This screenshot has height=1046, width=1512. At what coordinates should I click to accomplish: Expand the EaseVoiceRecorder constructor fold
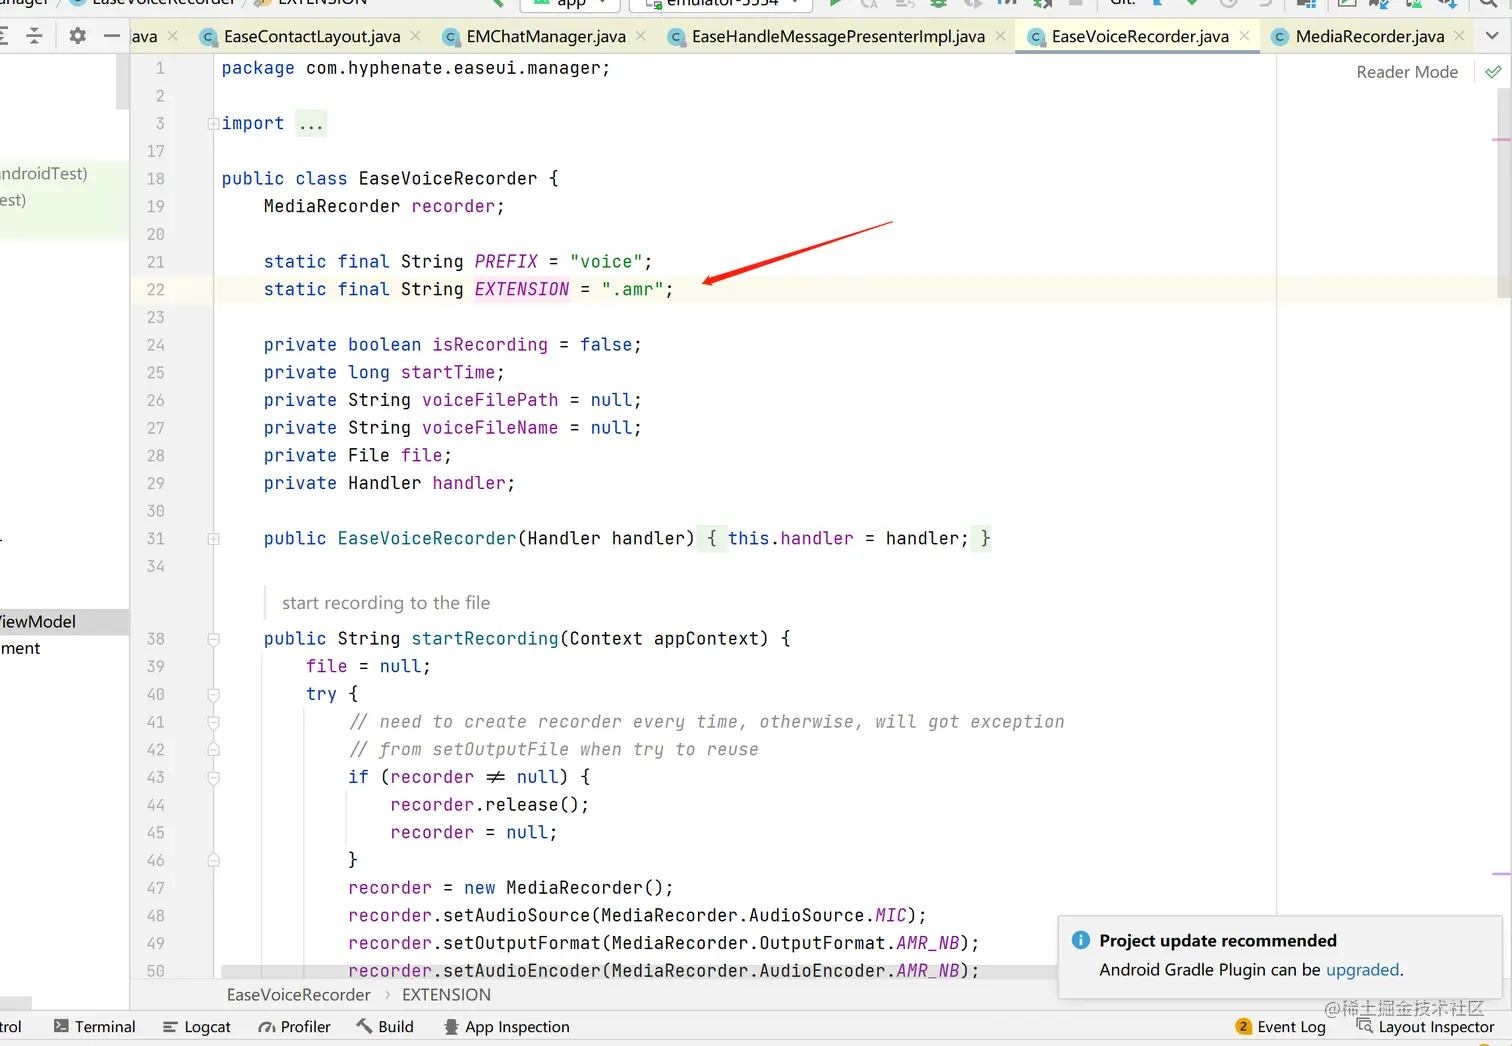(213, 539)
